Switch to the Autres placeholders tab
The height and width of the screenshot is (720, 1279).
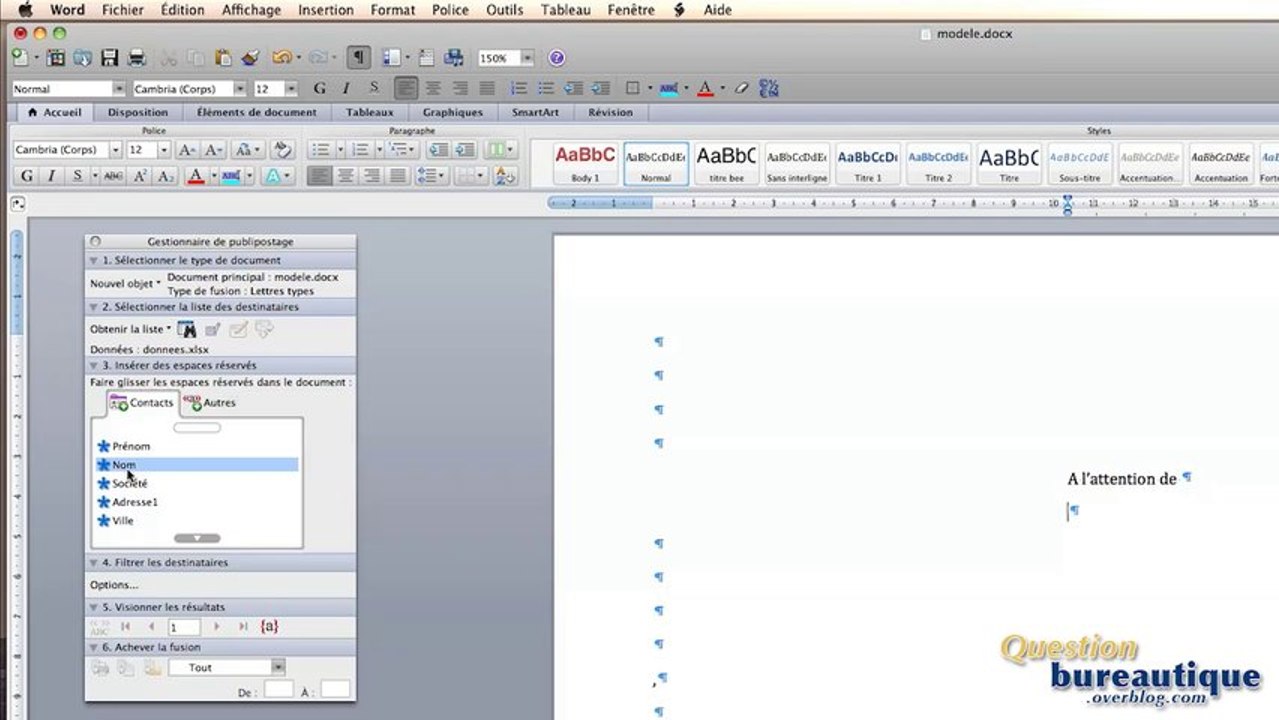[x=210, y=403]
